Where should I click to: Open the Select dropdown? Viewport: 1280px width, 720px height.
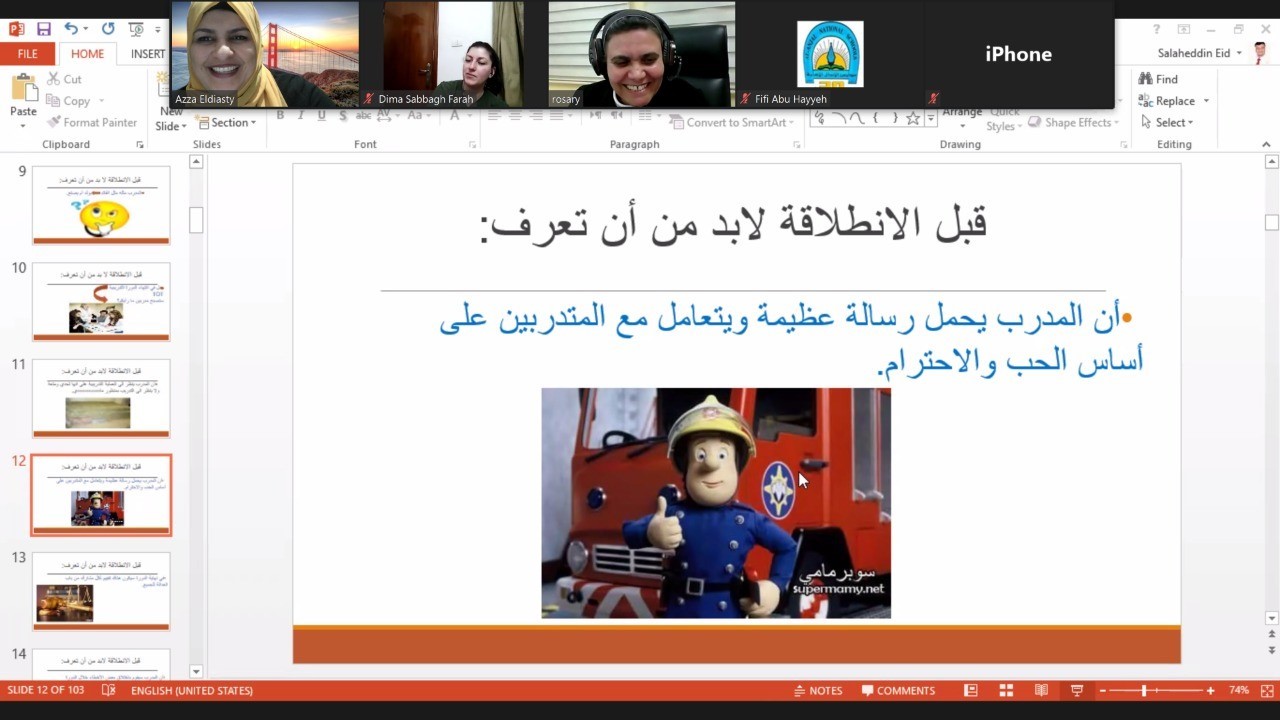click(x=1167, y=123)
